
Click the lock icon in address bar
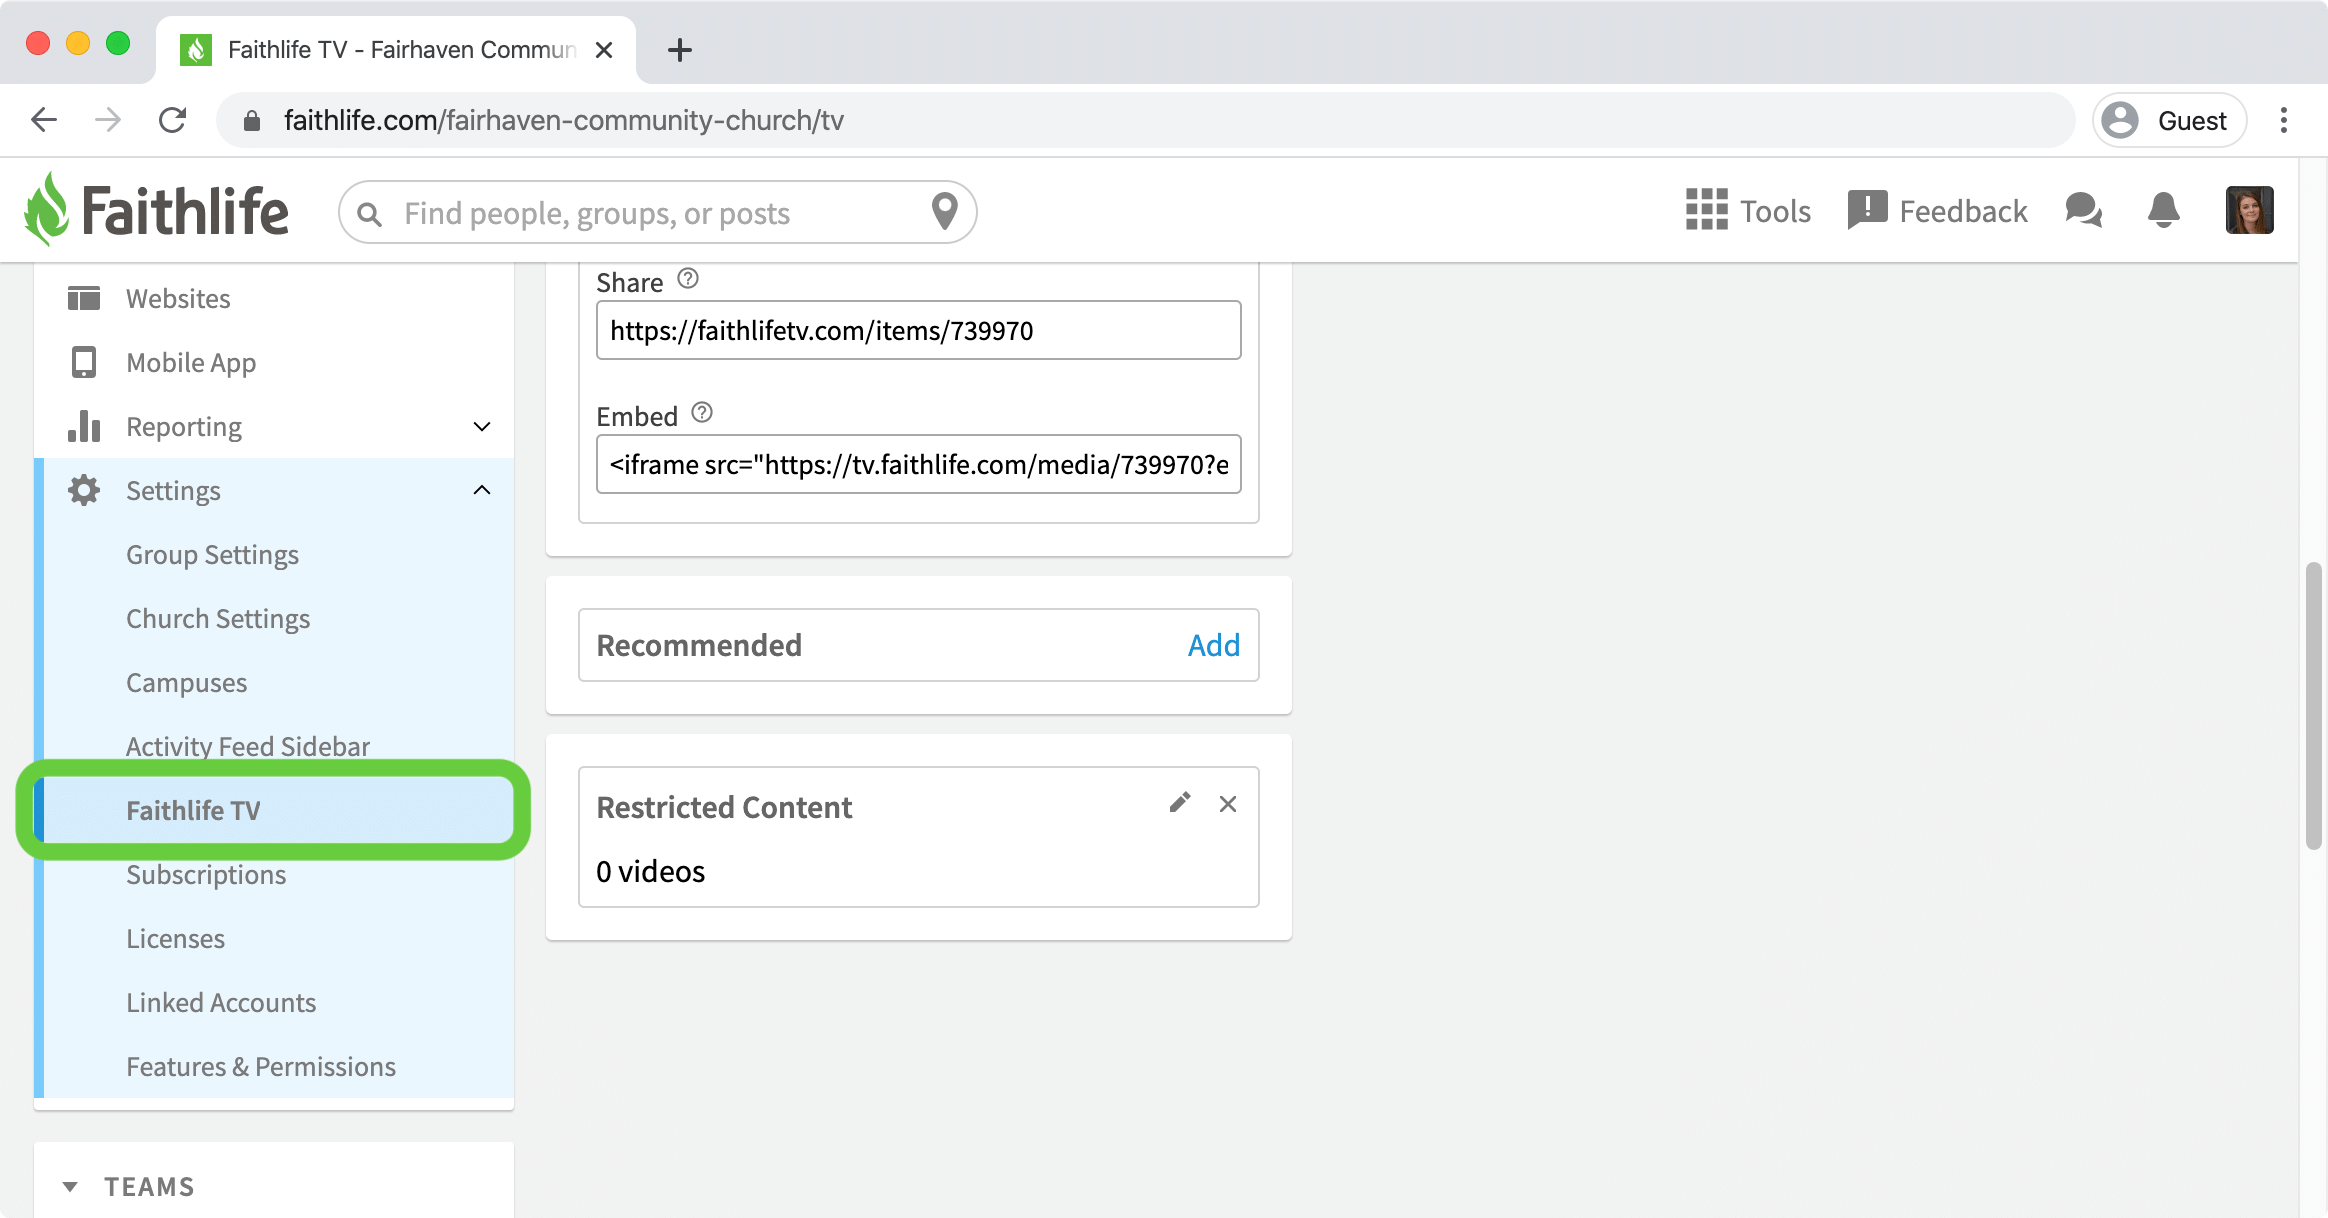pyautogui.click(x=252, y=121)
